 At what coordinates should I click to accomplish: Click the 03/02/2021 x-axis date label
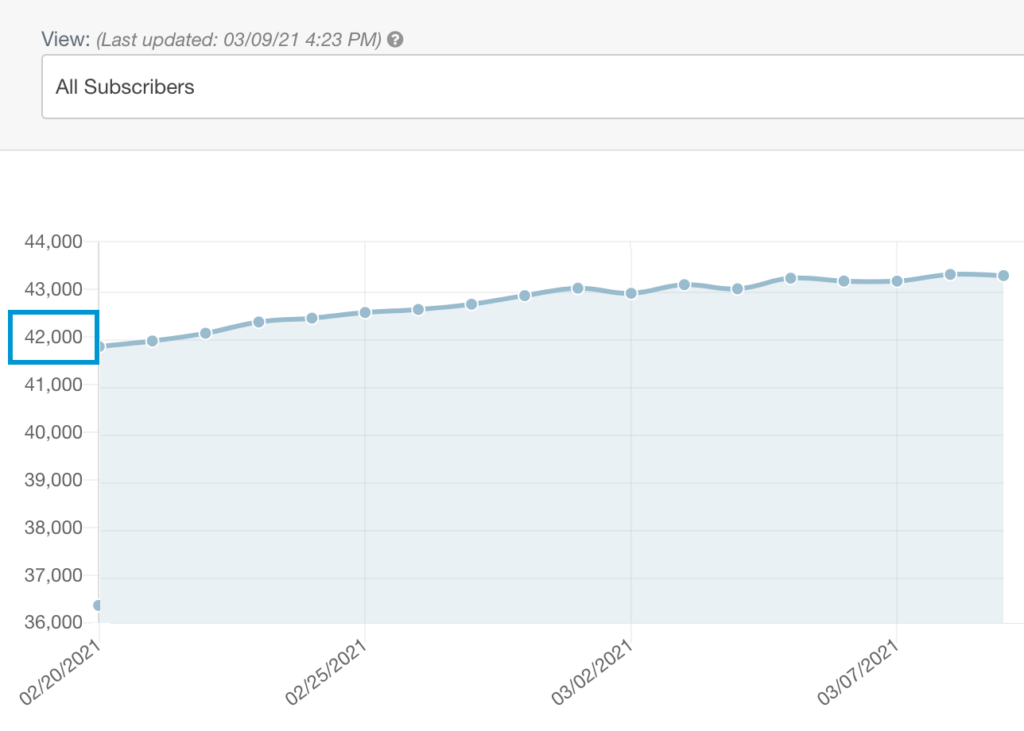(592, 672)
